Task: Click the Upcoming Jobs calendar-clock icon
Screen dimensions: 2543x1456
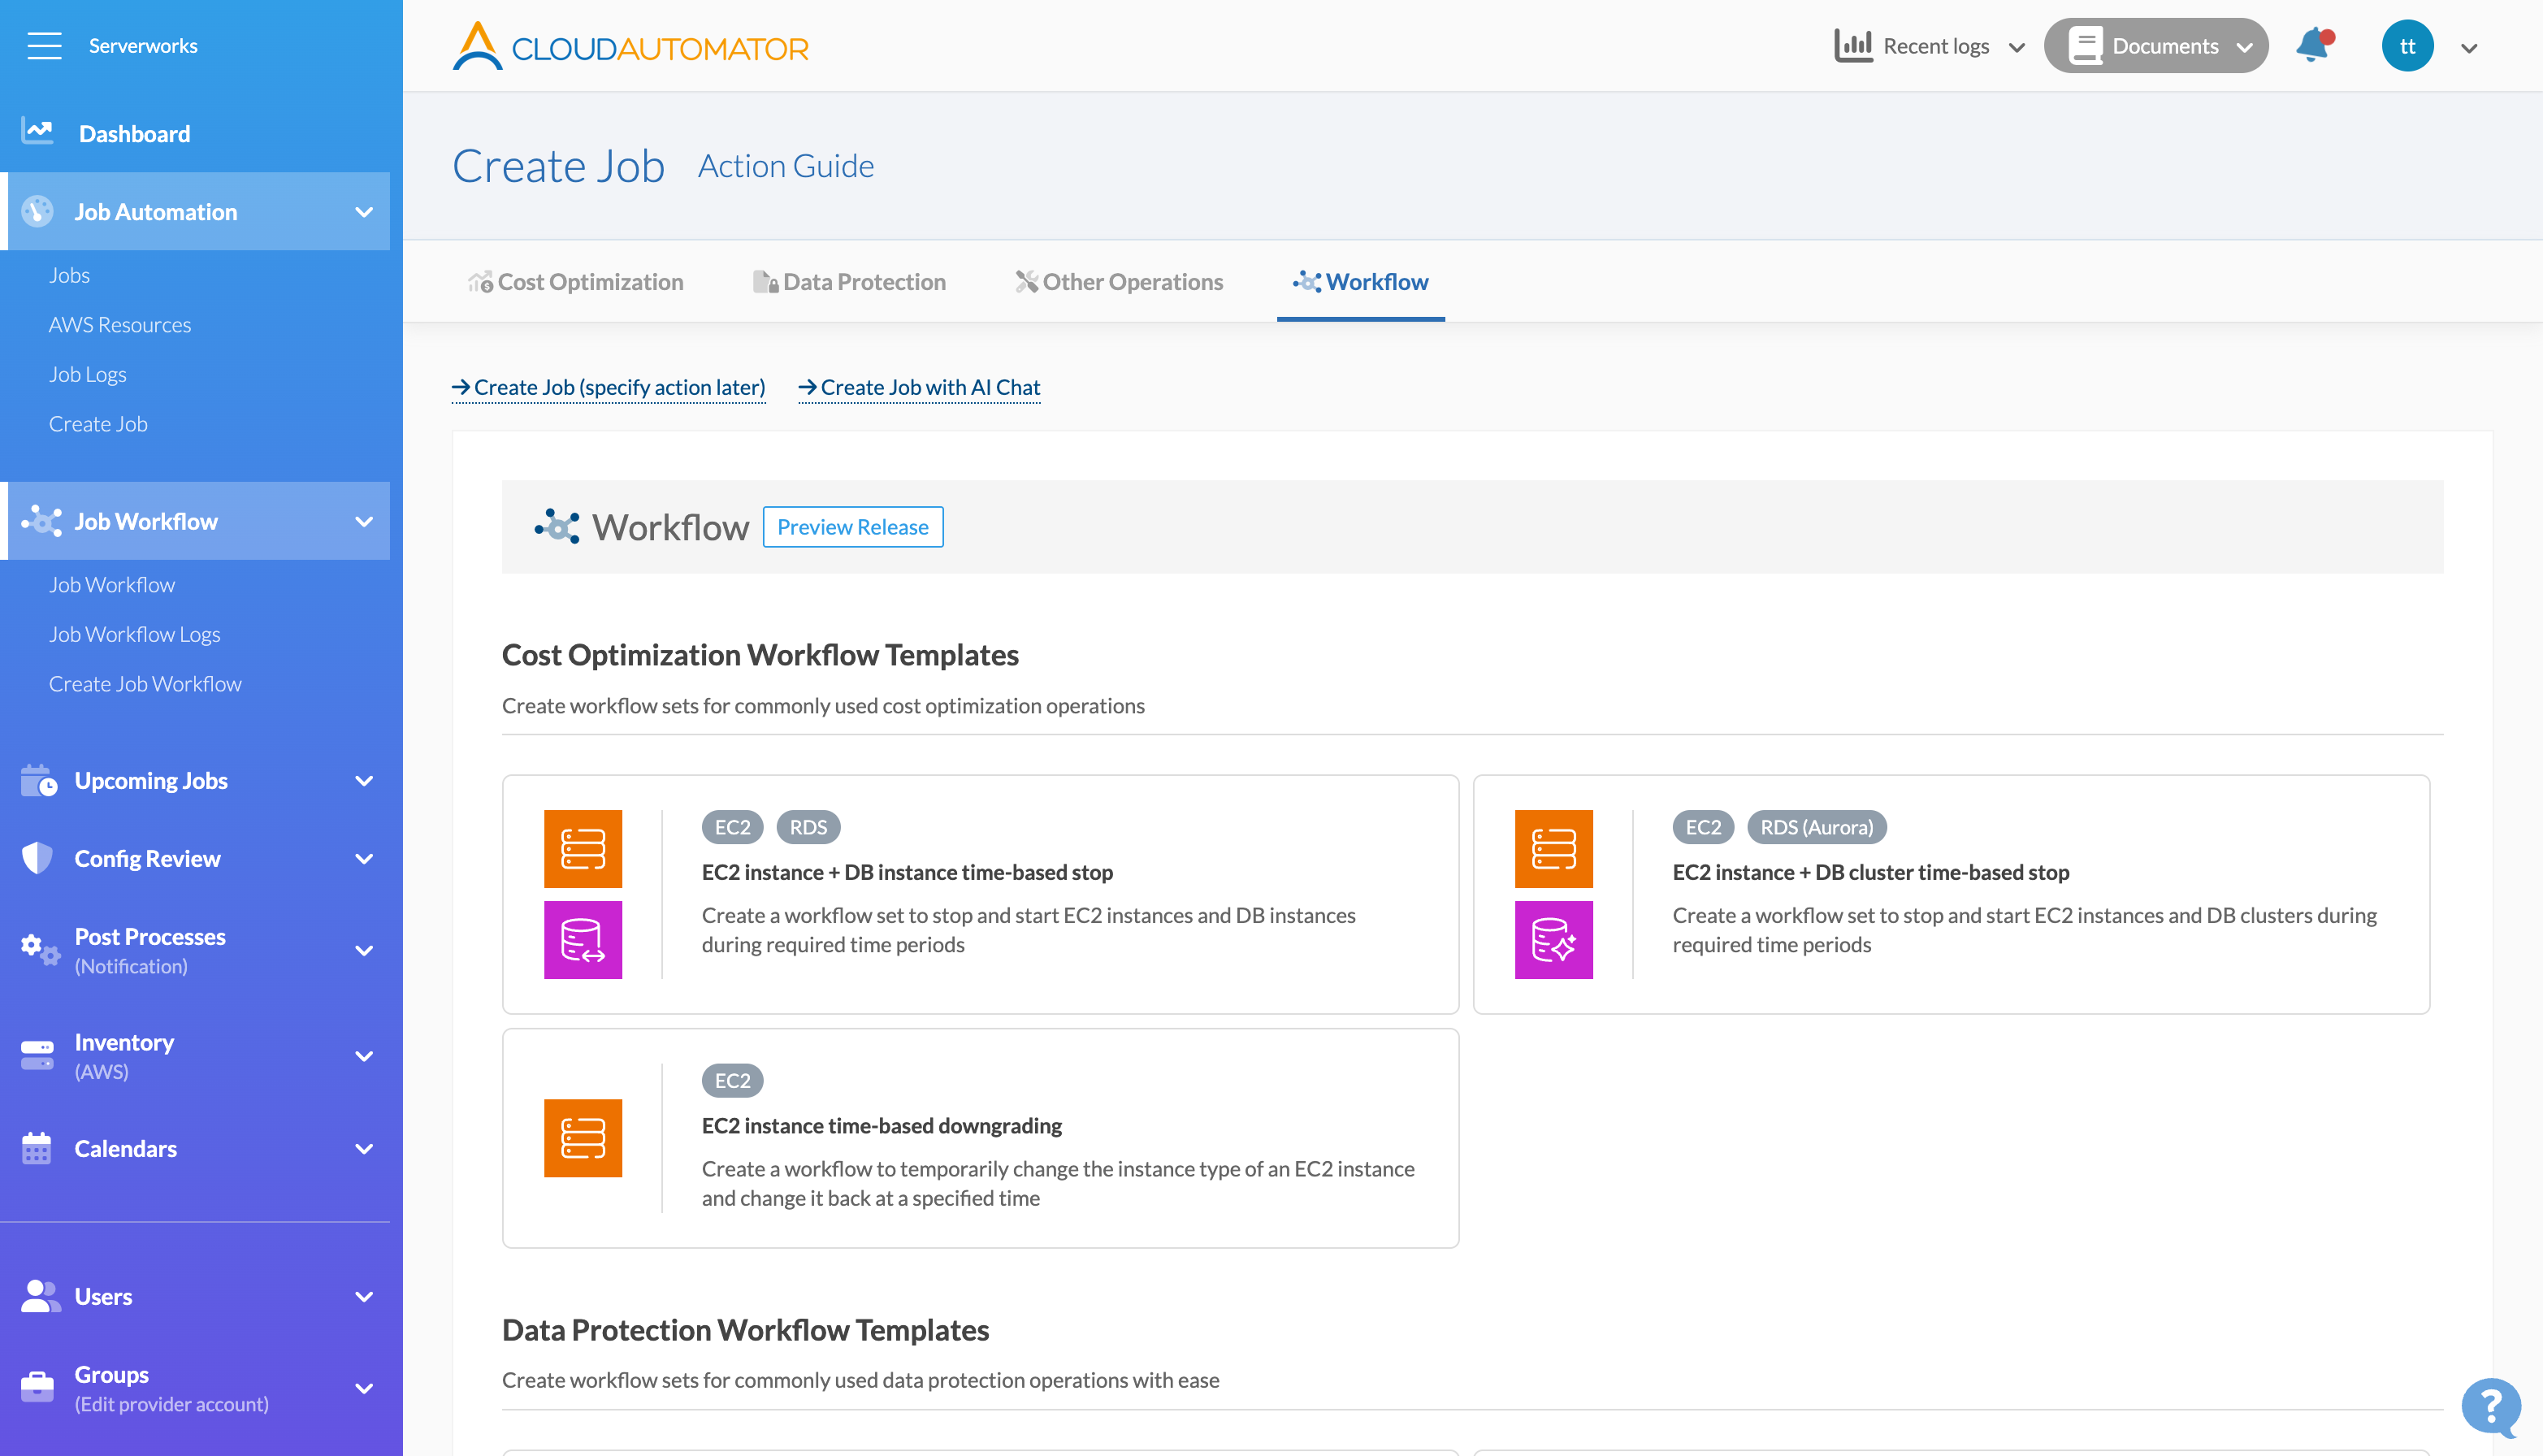Action: (39, 781)
